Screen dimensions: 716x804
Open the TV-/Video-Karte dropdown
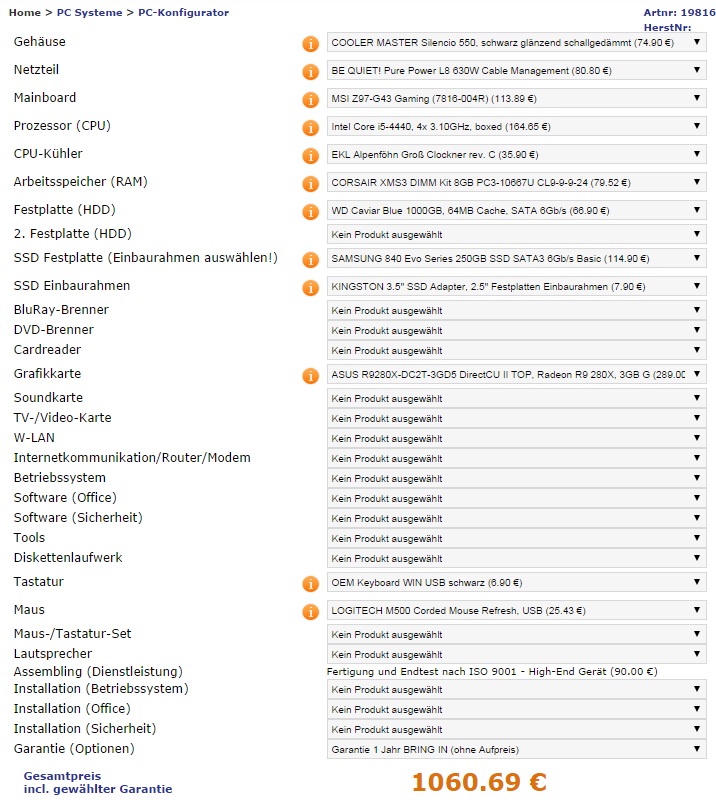click(516, 418)
